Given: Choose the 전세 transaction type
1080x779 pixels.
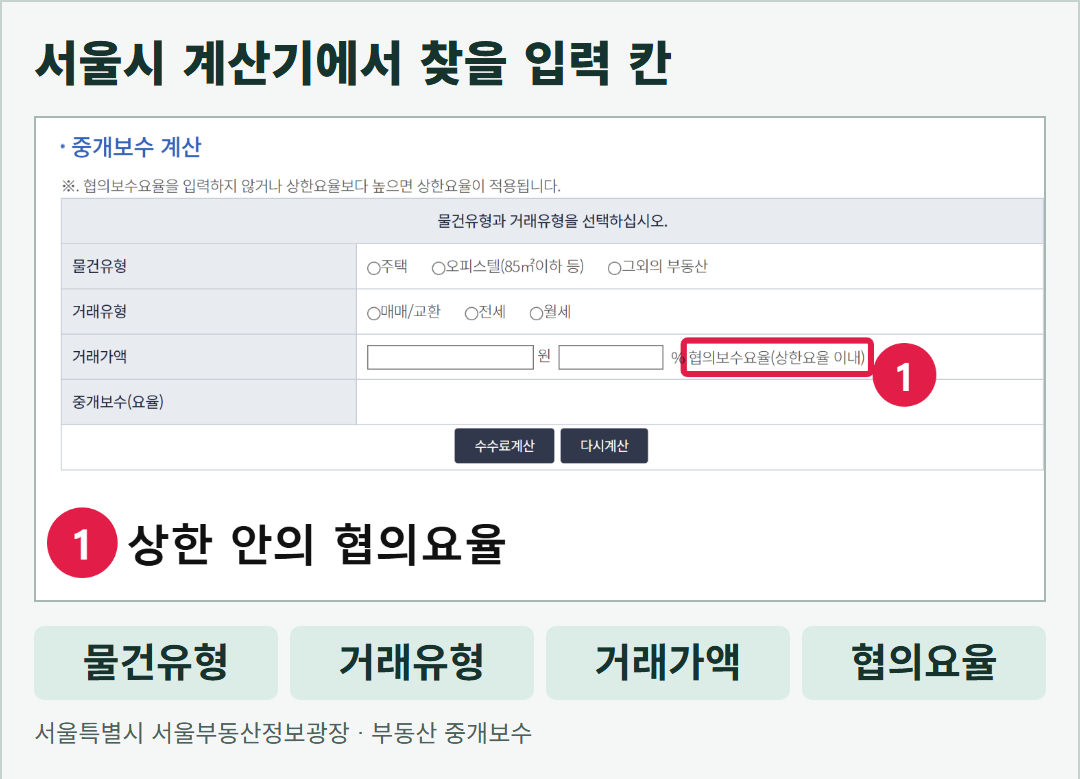Looking at the screenshot, I should pos(472,313).
